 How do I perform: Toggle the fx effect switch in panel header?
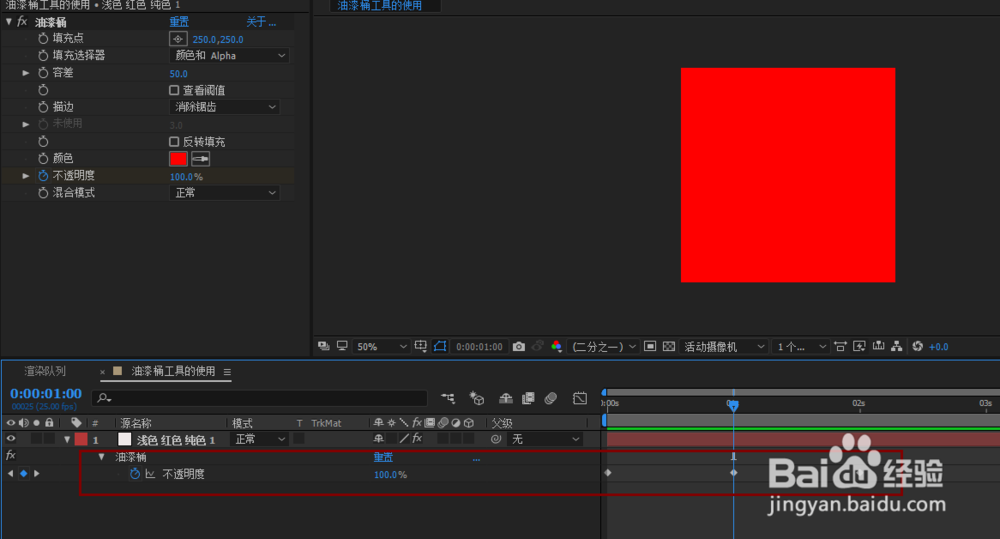pyautogui.click(x=22, y=22)
